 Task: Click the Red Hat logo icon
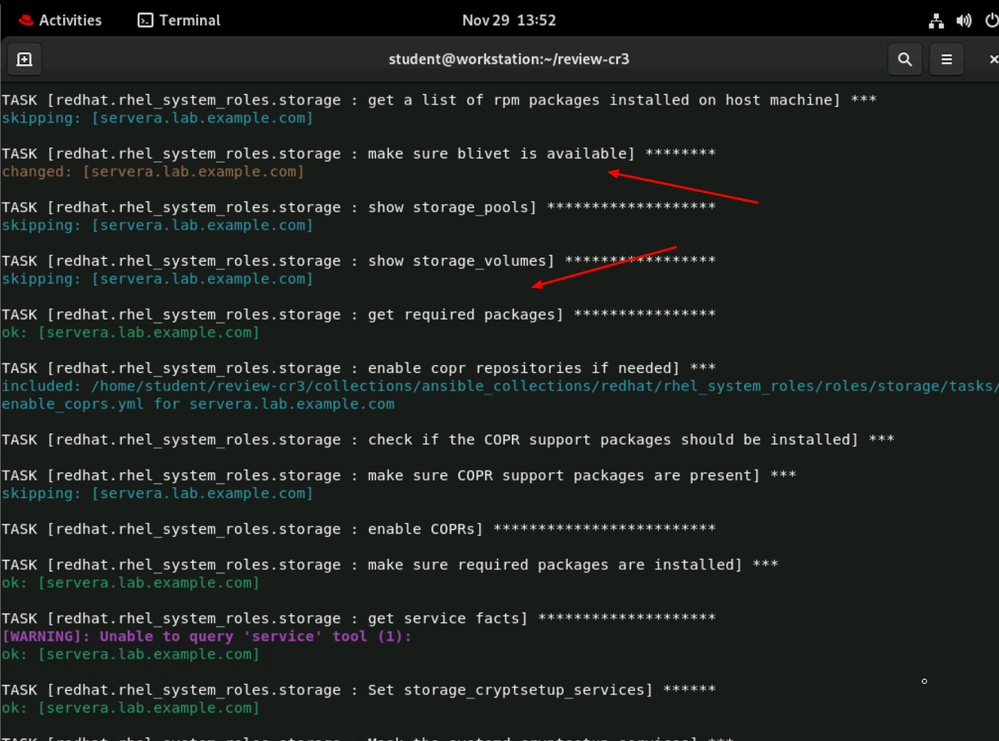tap(26, 20)
